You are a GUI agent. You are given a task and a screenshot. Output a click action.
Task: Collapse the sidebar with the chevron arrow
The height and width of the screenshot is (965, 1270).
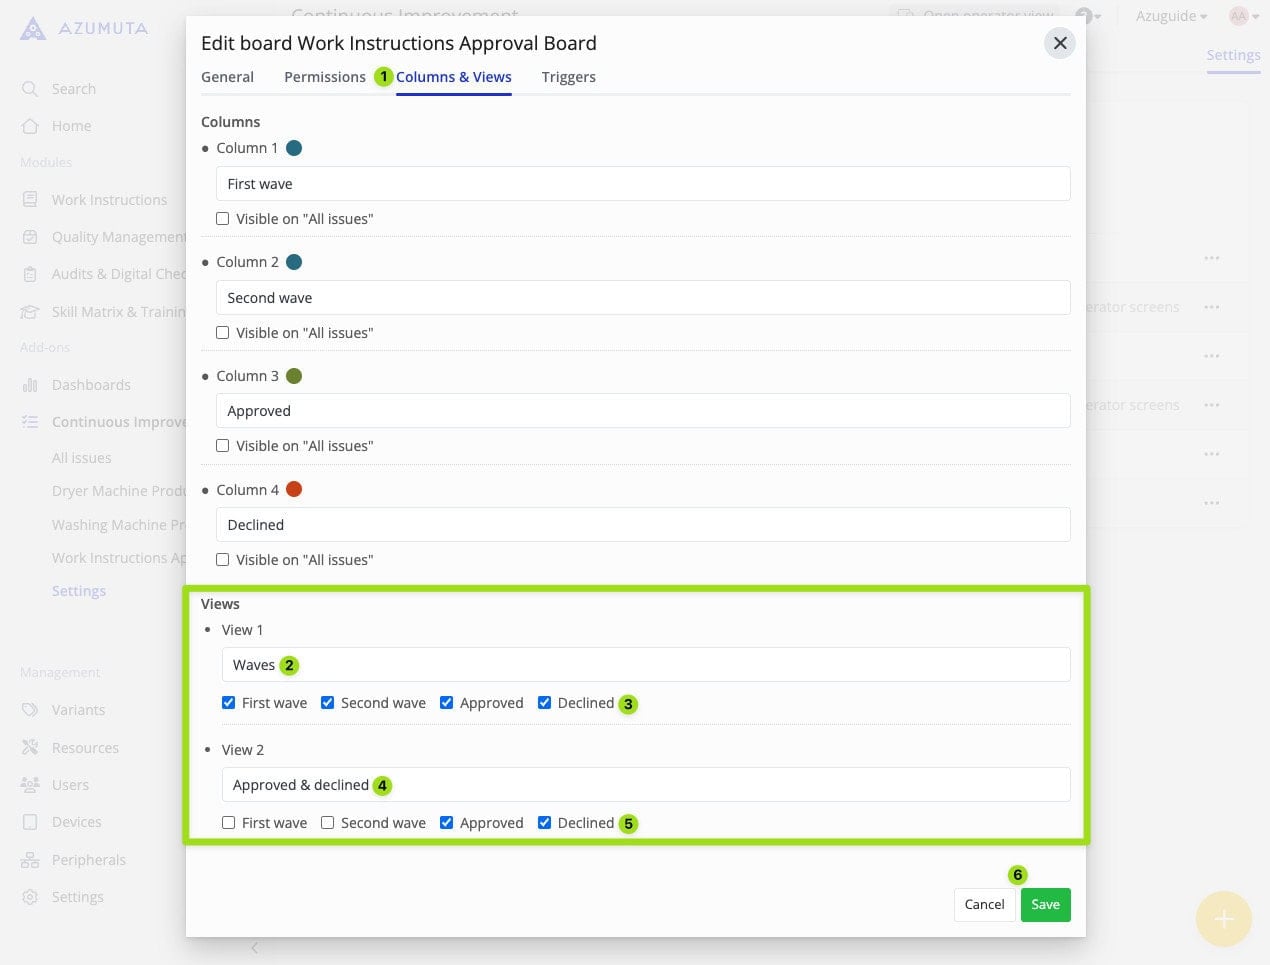coord(255,948)
